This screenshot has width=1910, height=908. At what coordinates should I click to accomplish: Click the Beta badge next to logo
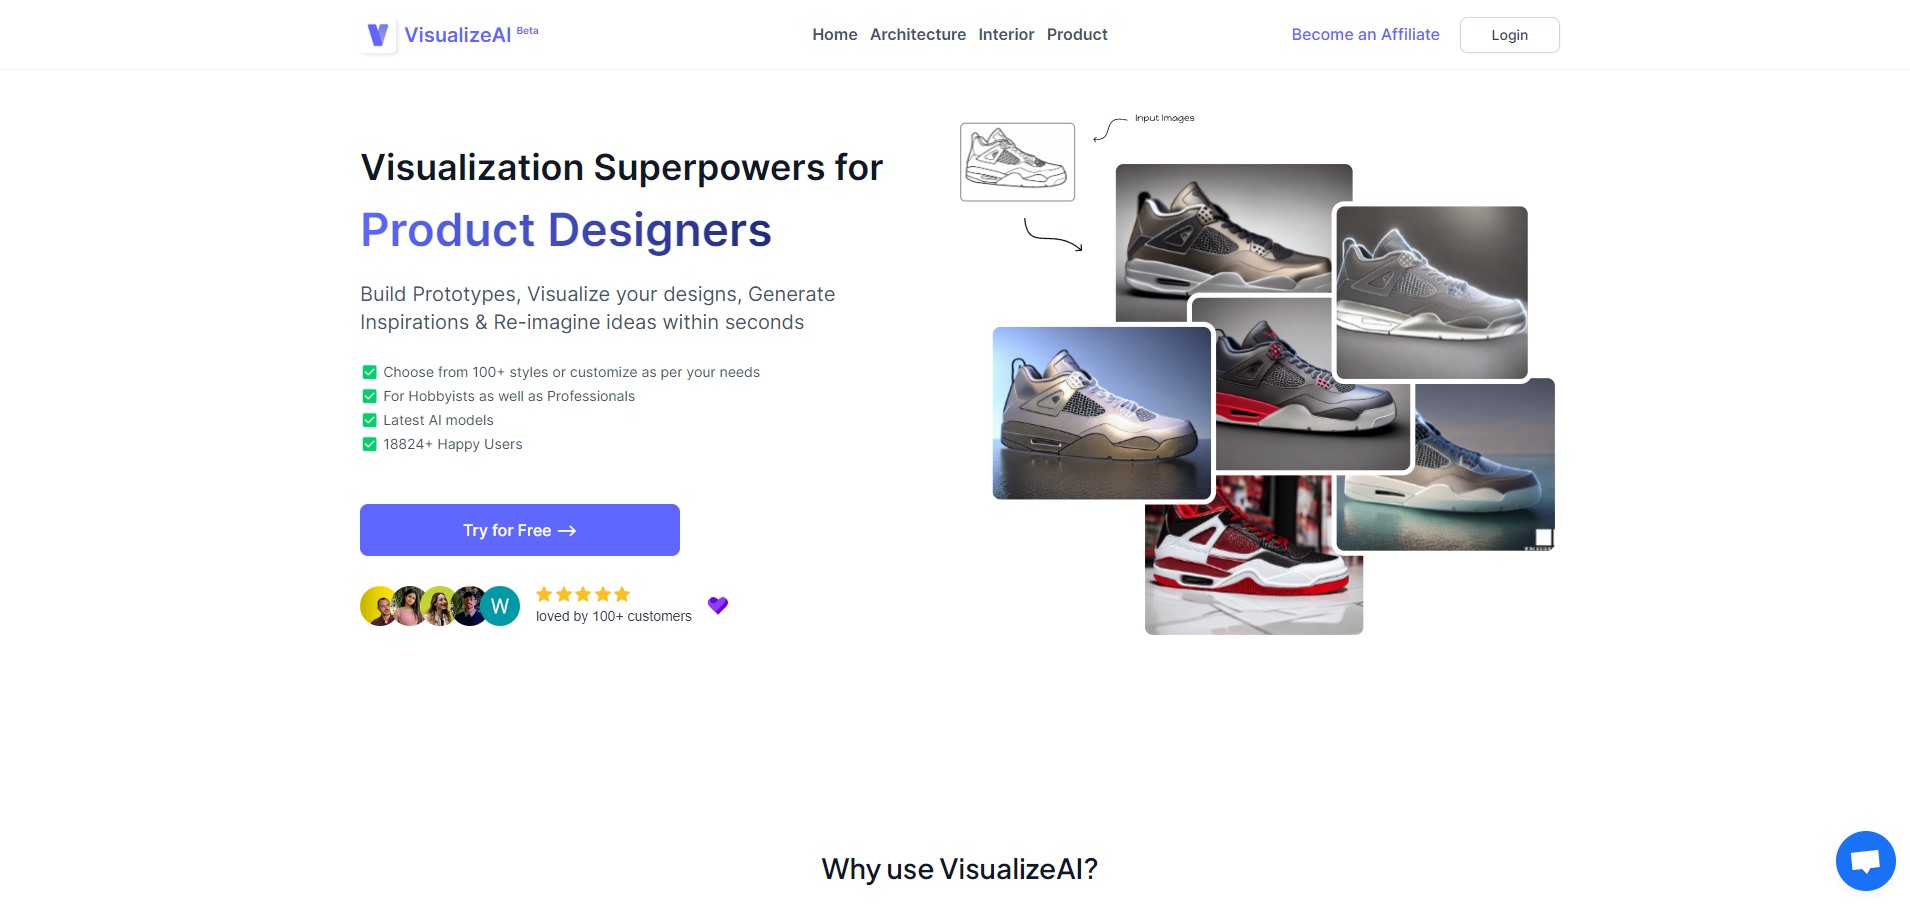[527, 31]
